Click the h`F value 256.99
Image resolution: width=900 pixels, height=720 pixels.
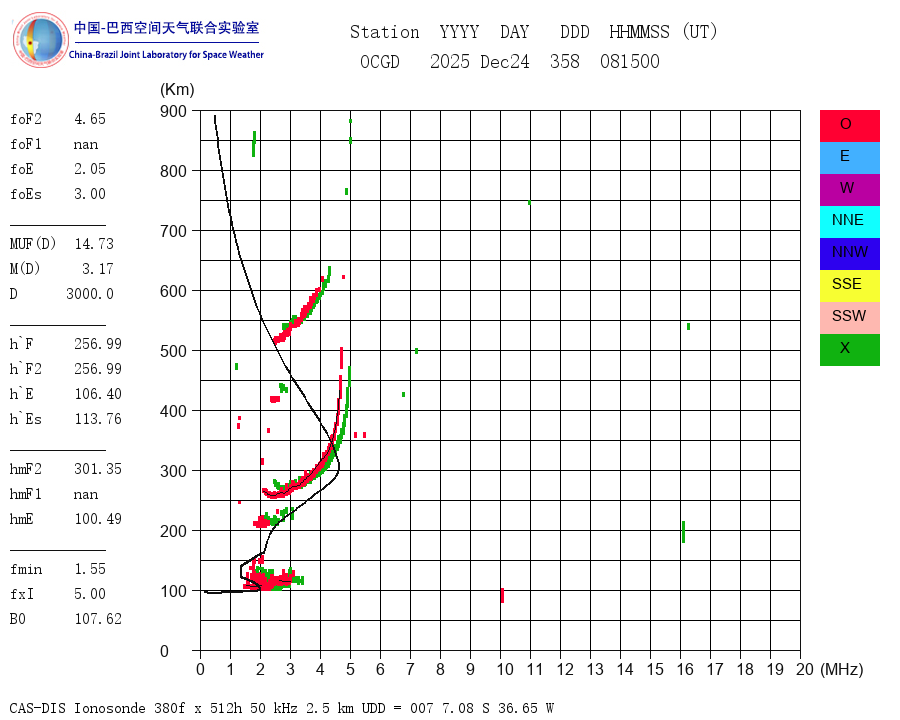tap(98, 344)
